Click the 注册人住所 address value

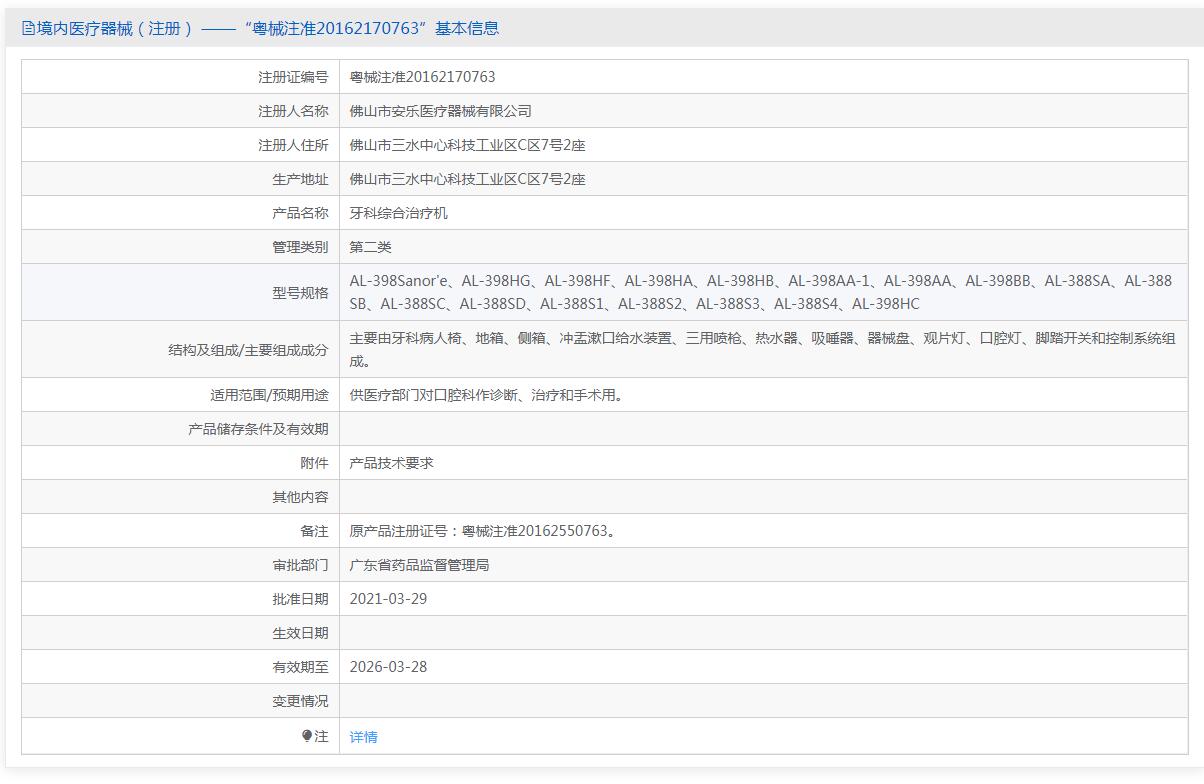click(468, 145)
